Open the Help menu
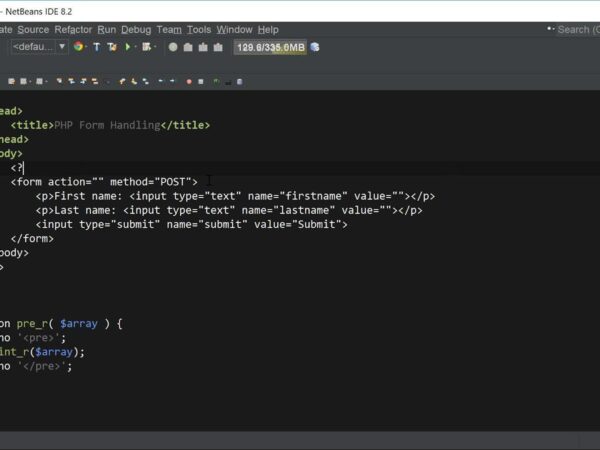This screenshot has width=600, height=450. click(268, 29)
